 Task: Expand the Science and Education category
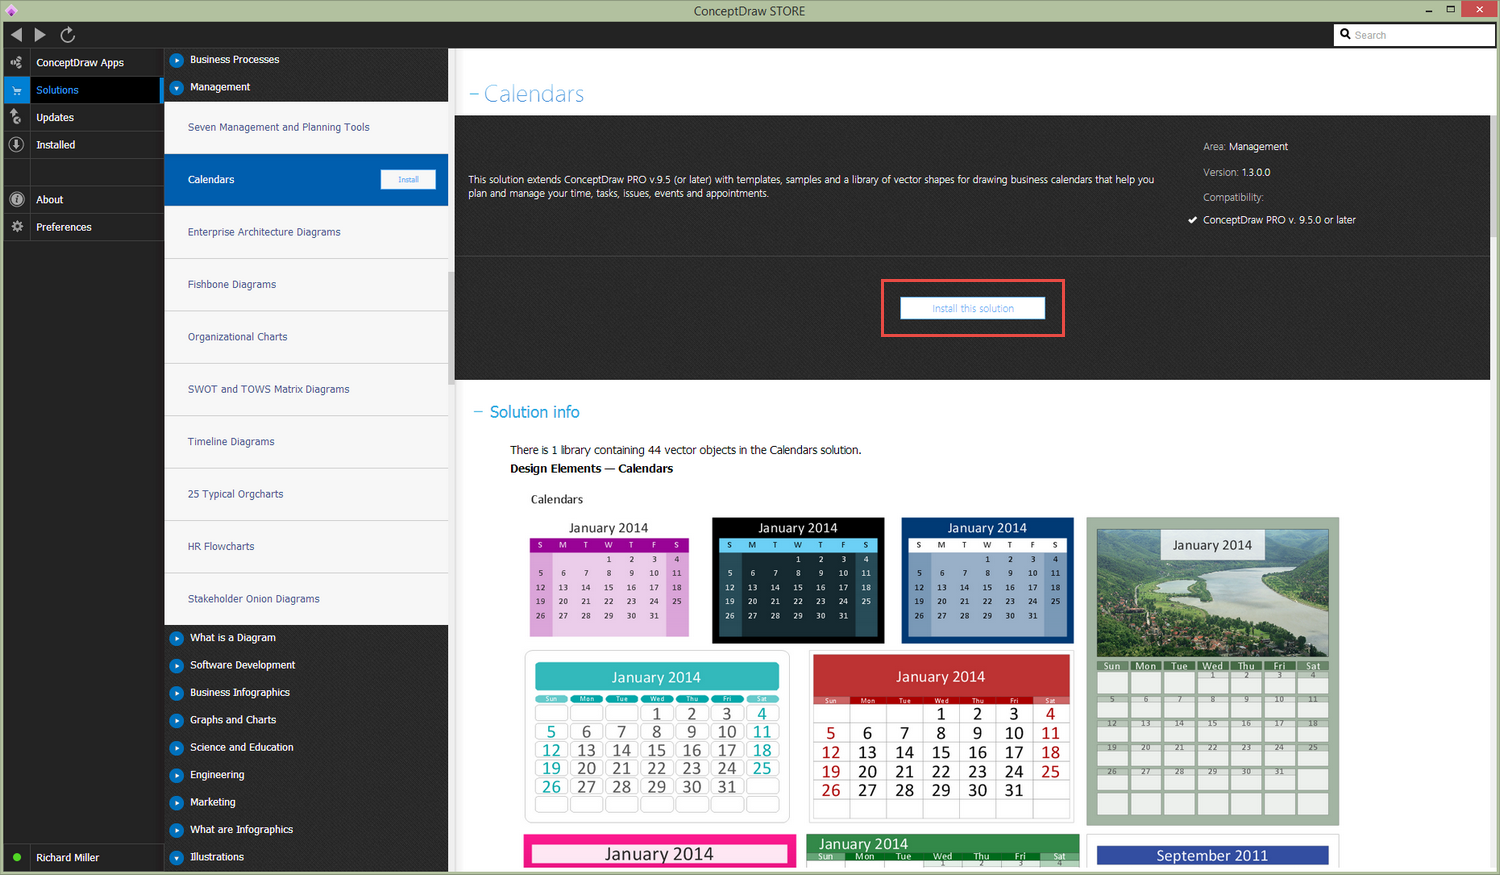click(x=177, y=748)
